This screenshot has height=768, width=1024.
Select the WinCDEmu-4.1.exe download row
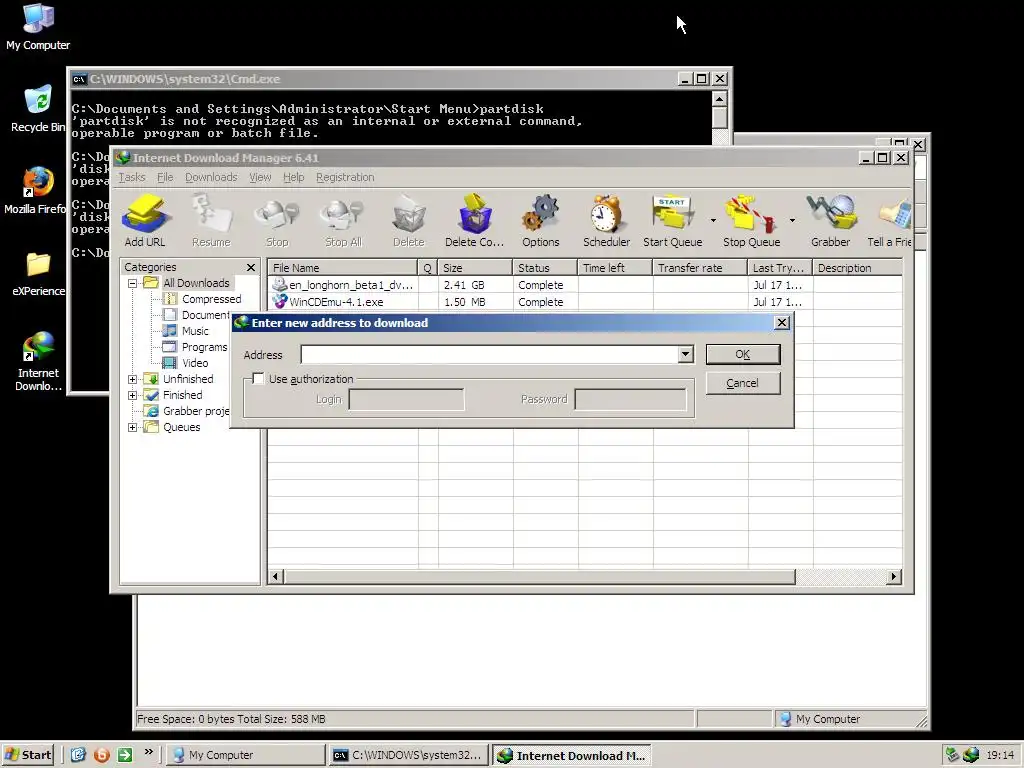[x=585, y=302]
